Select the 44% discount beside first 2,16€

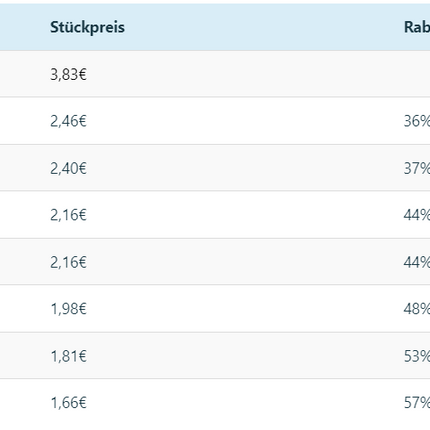point(417,215)
